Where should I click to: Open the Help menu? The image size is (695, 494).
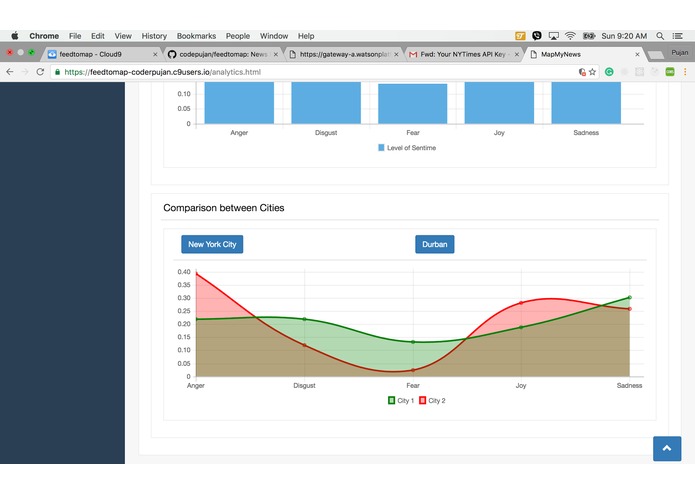(x=306, y=36)
